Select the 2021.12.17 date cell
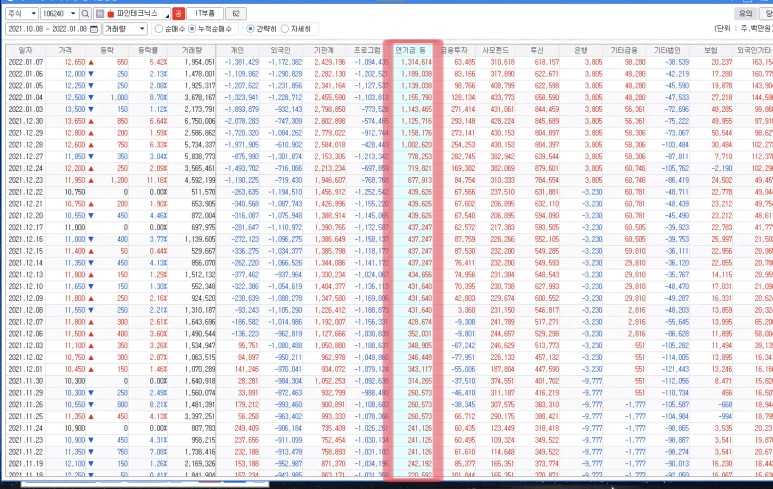This screenshot has height=489, width=773. [x=26, y=227]
